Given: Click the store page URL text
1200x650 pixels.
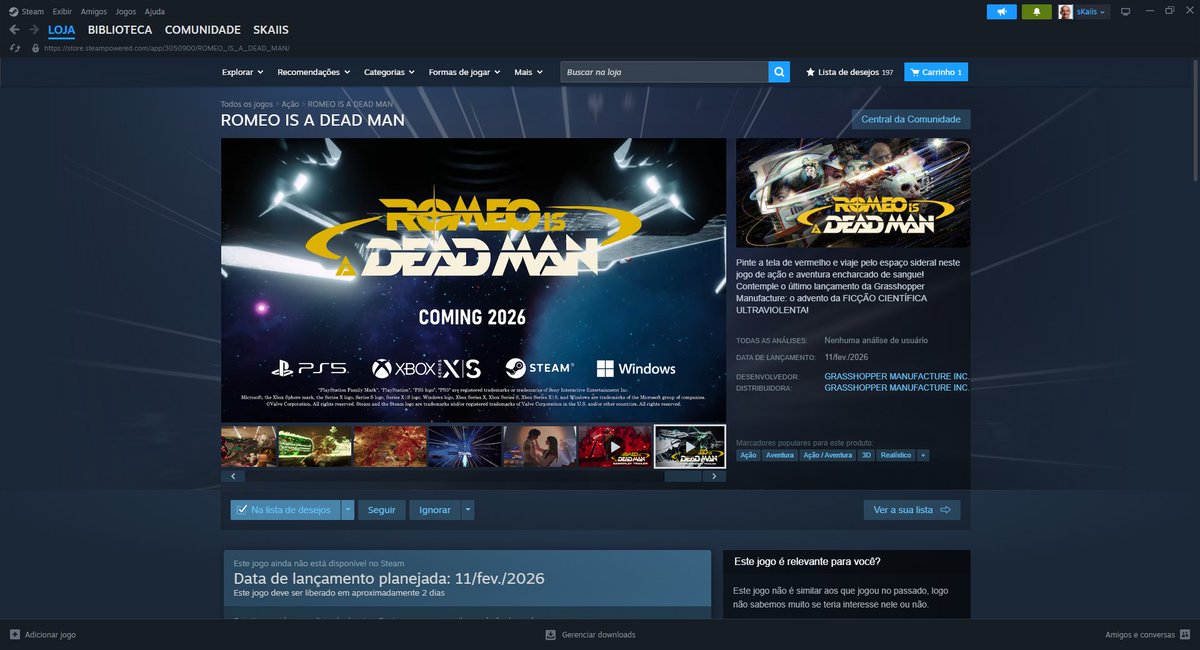Looking at the screenshot, I should click(167, 48).
